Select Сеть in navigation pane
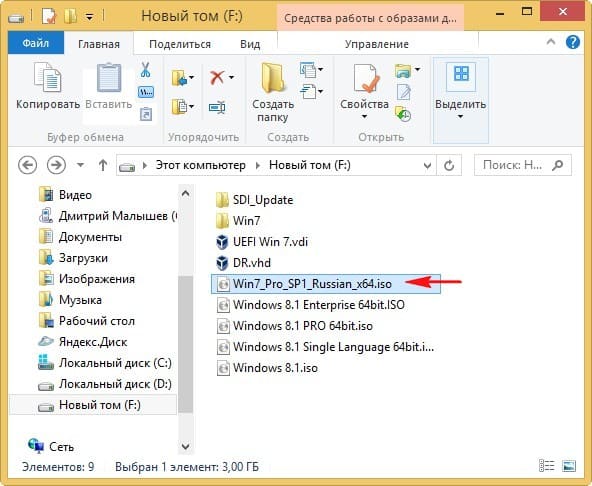592x486 pixels. point(61,447)
